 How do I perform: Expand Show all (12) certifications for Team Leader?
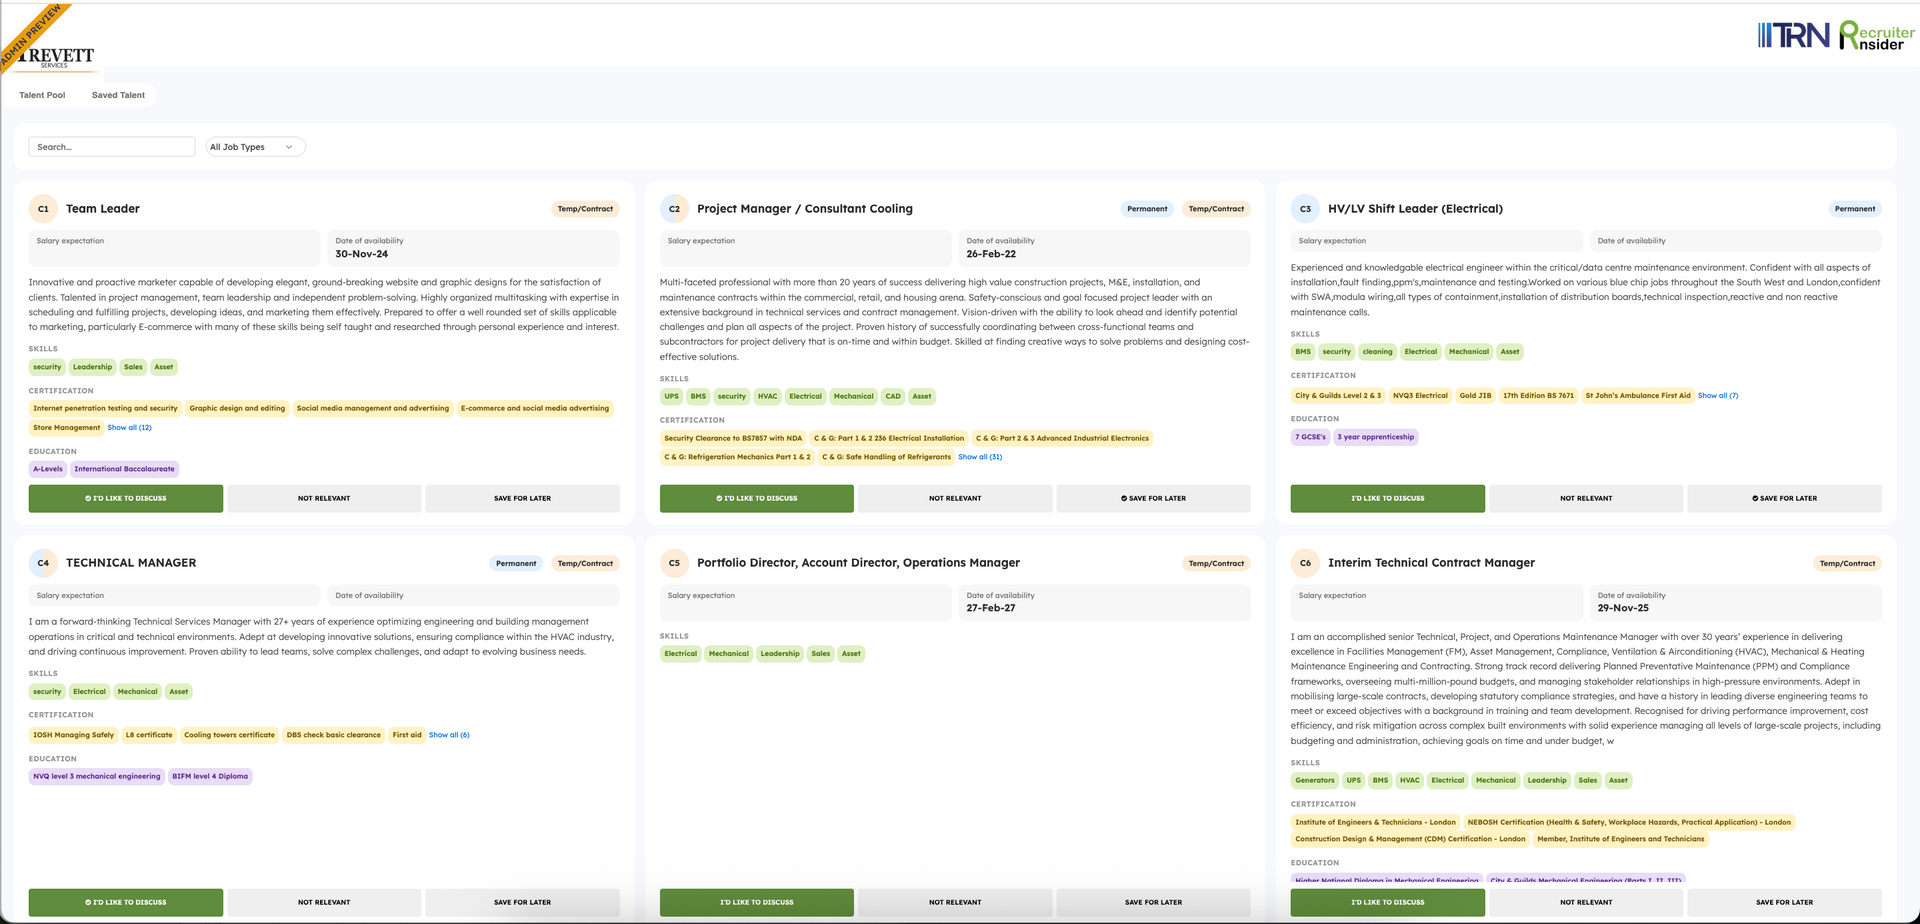click(130, 428)
